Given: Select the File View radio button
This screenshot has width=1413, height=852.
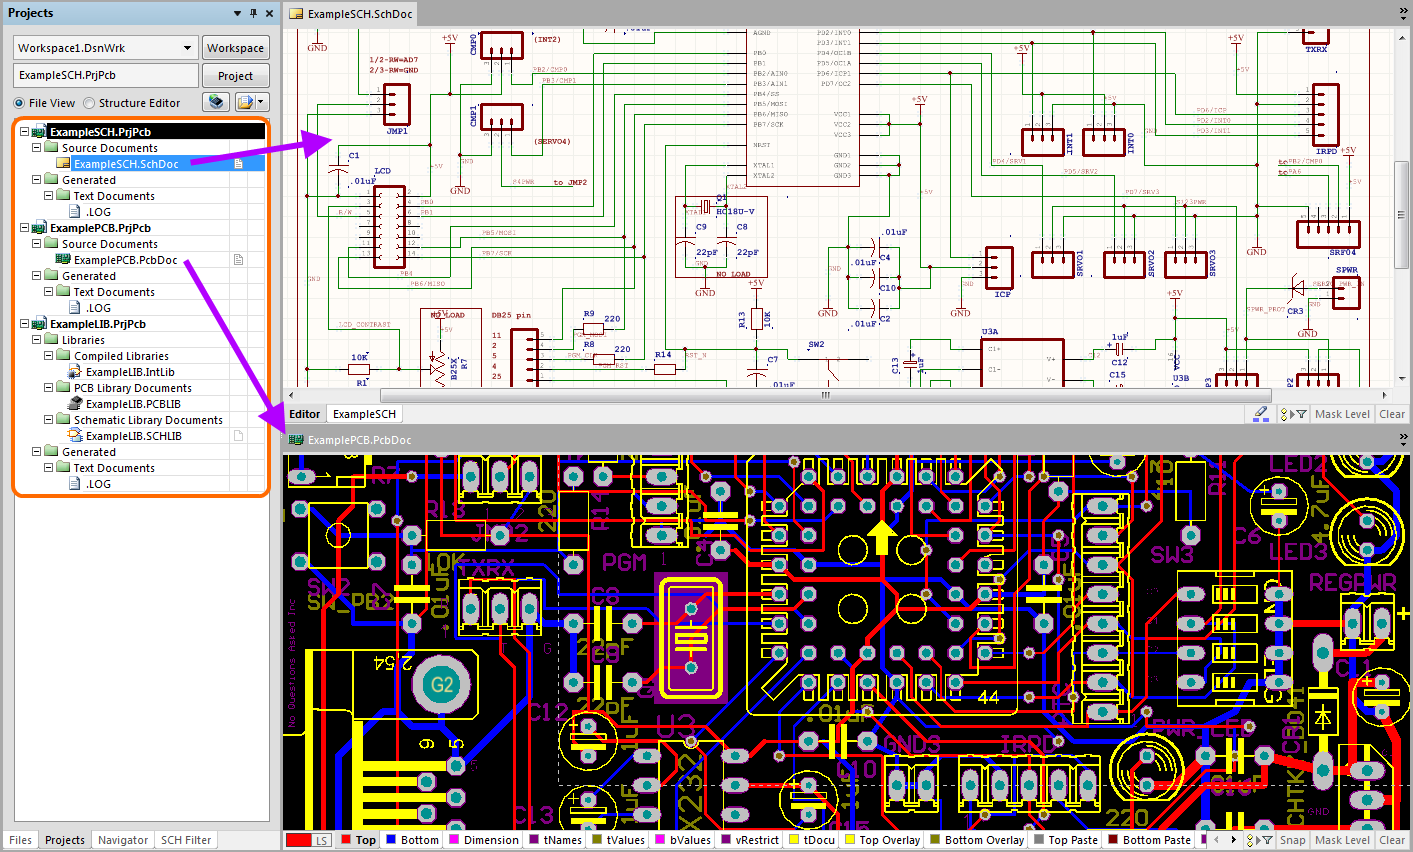Looking at the screenshot, I should point(18,102).
